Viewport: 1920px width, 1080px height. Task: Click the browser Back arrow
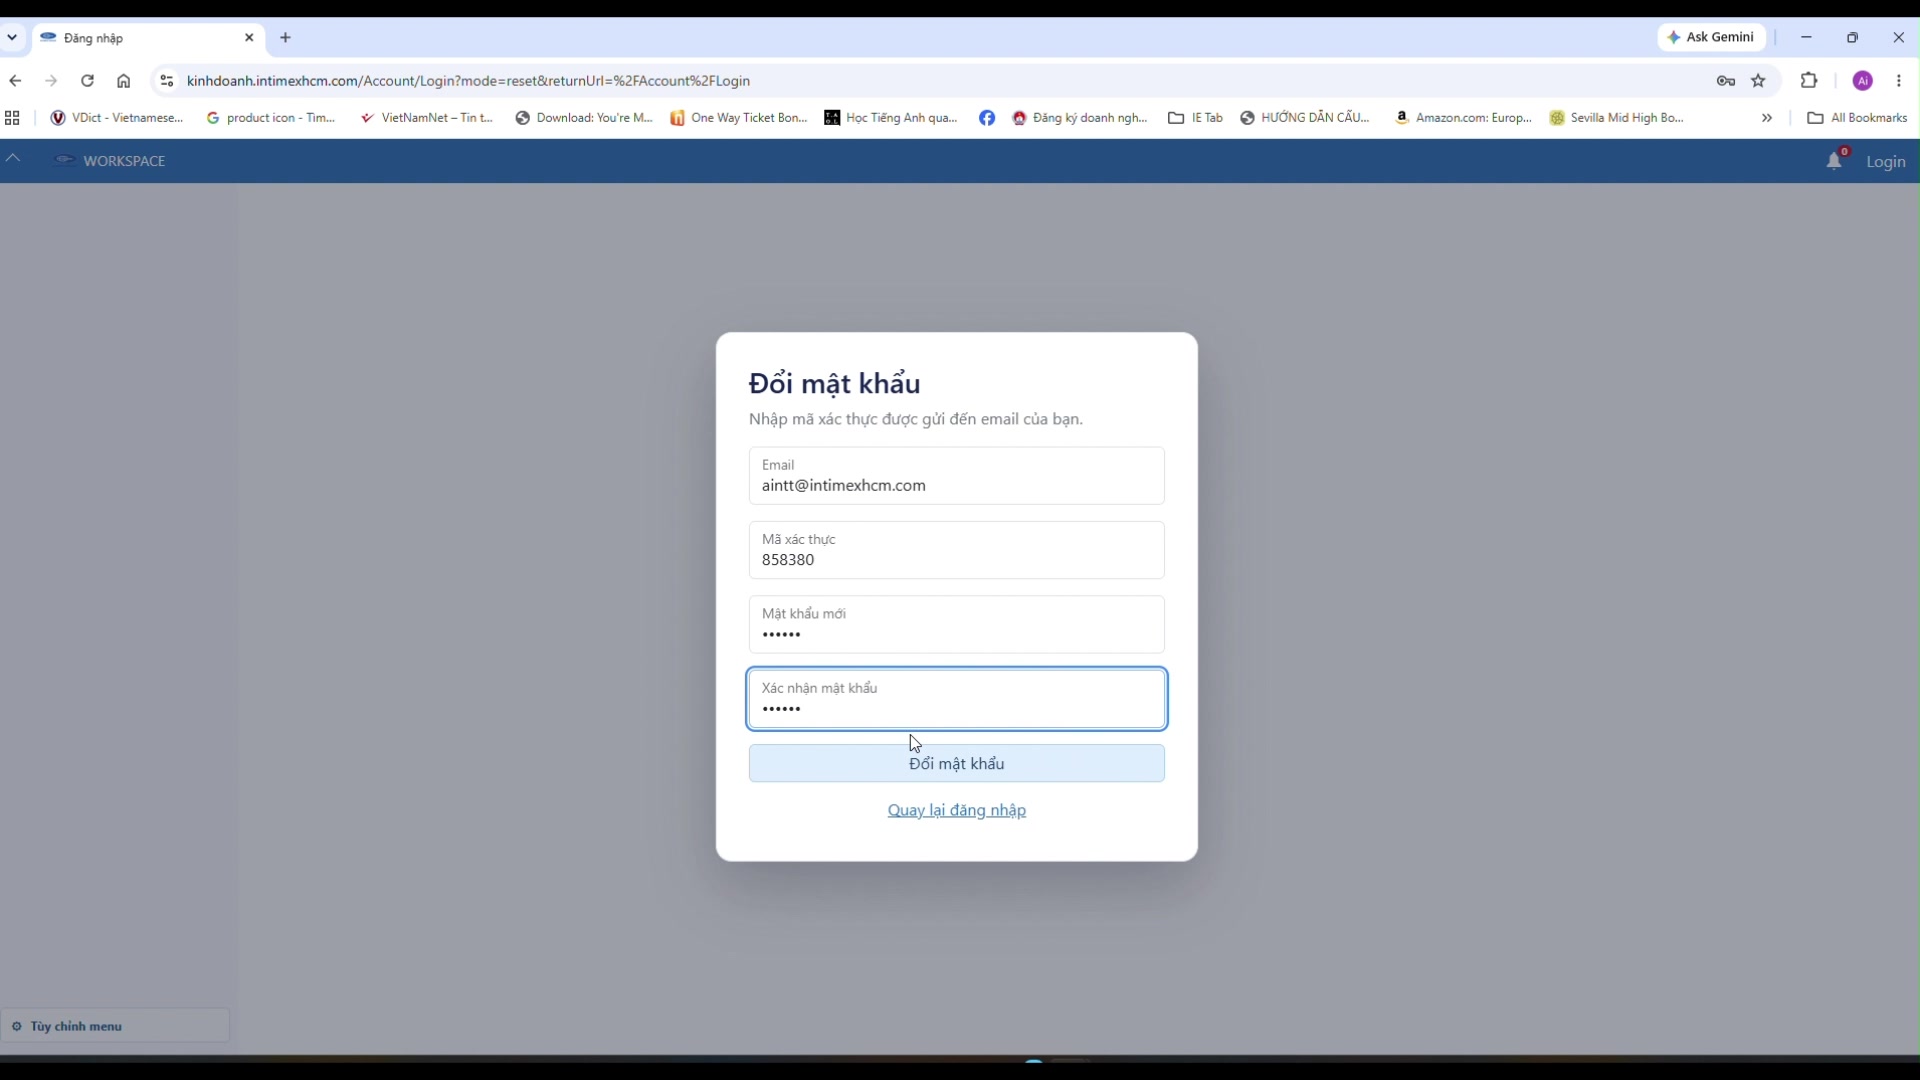(15, 81)
